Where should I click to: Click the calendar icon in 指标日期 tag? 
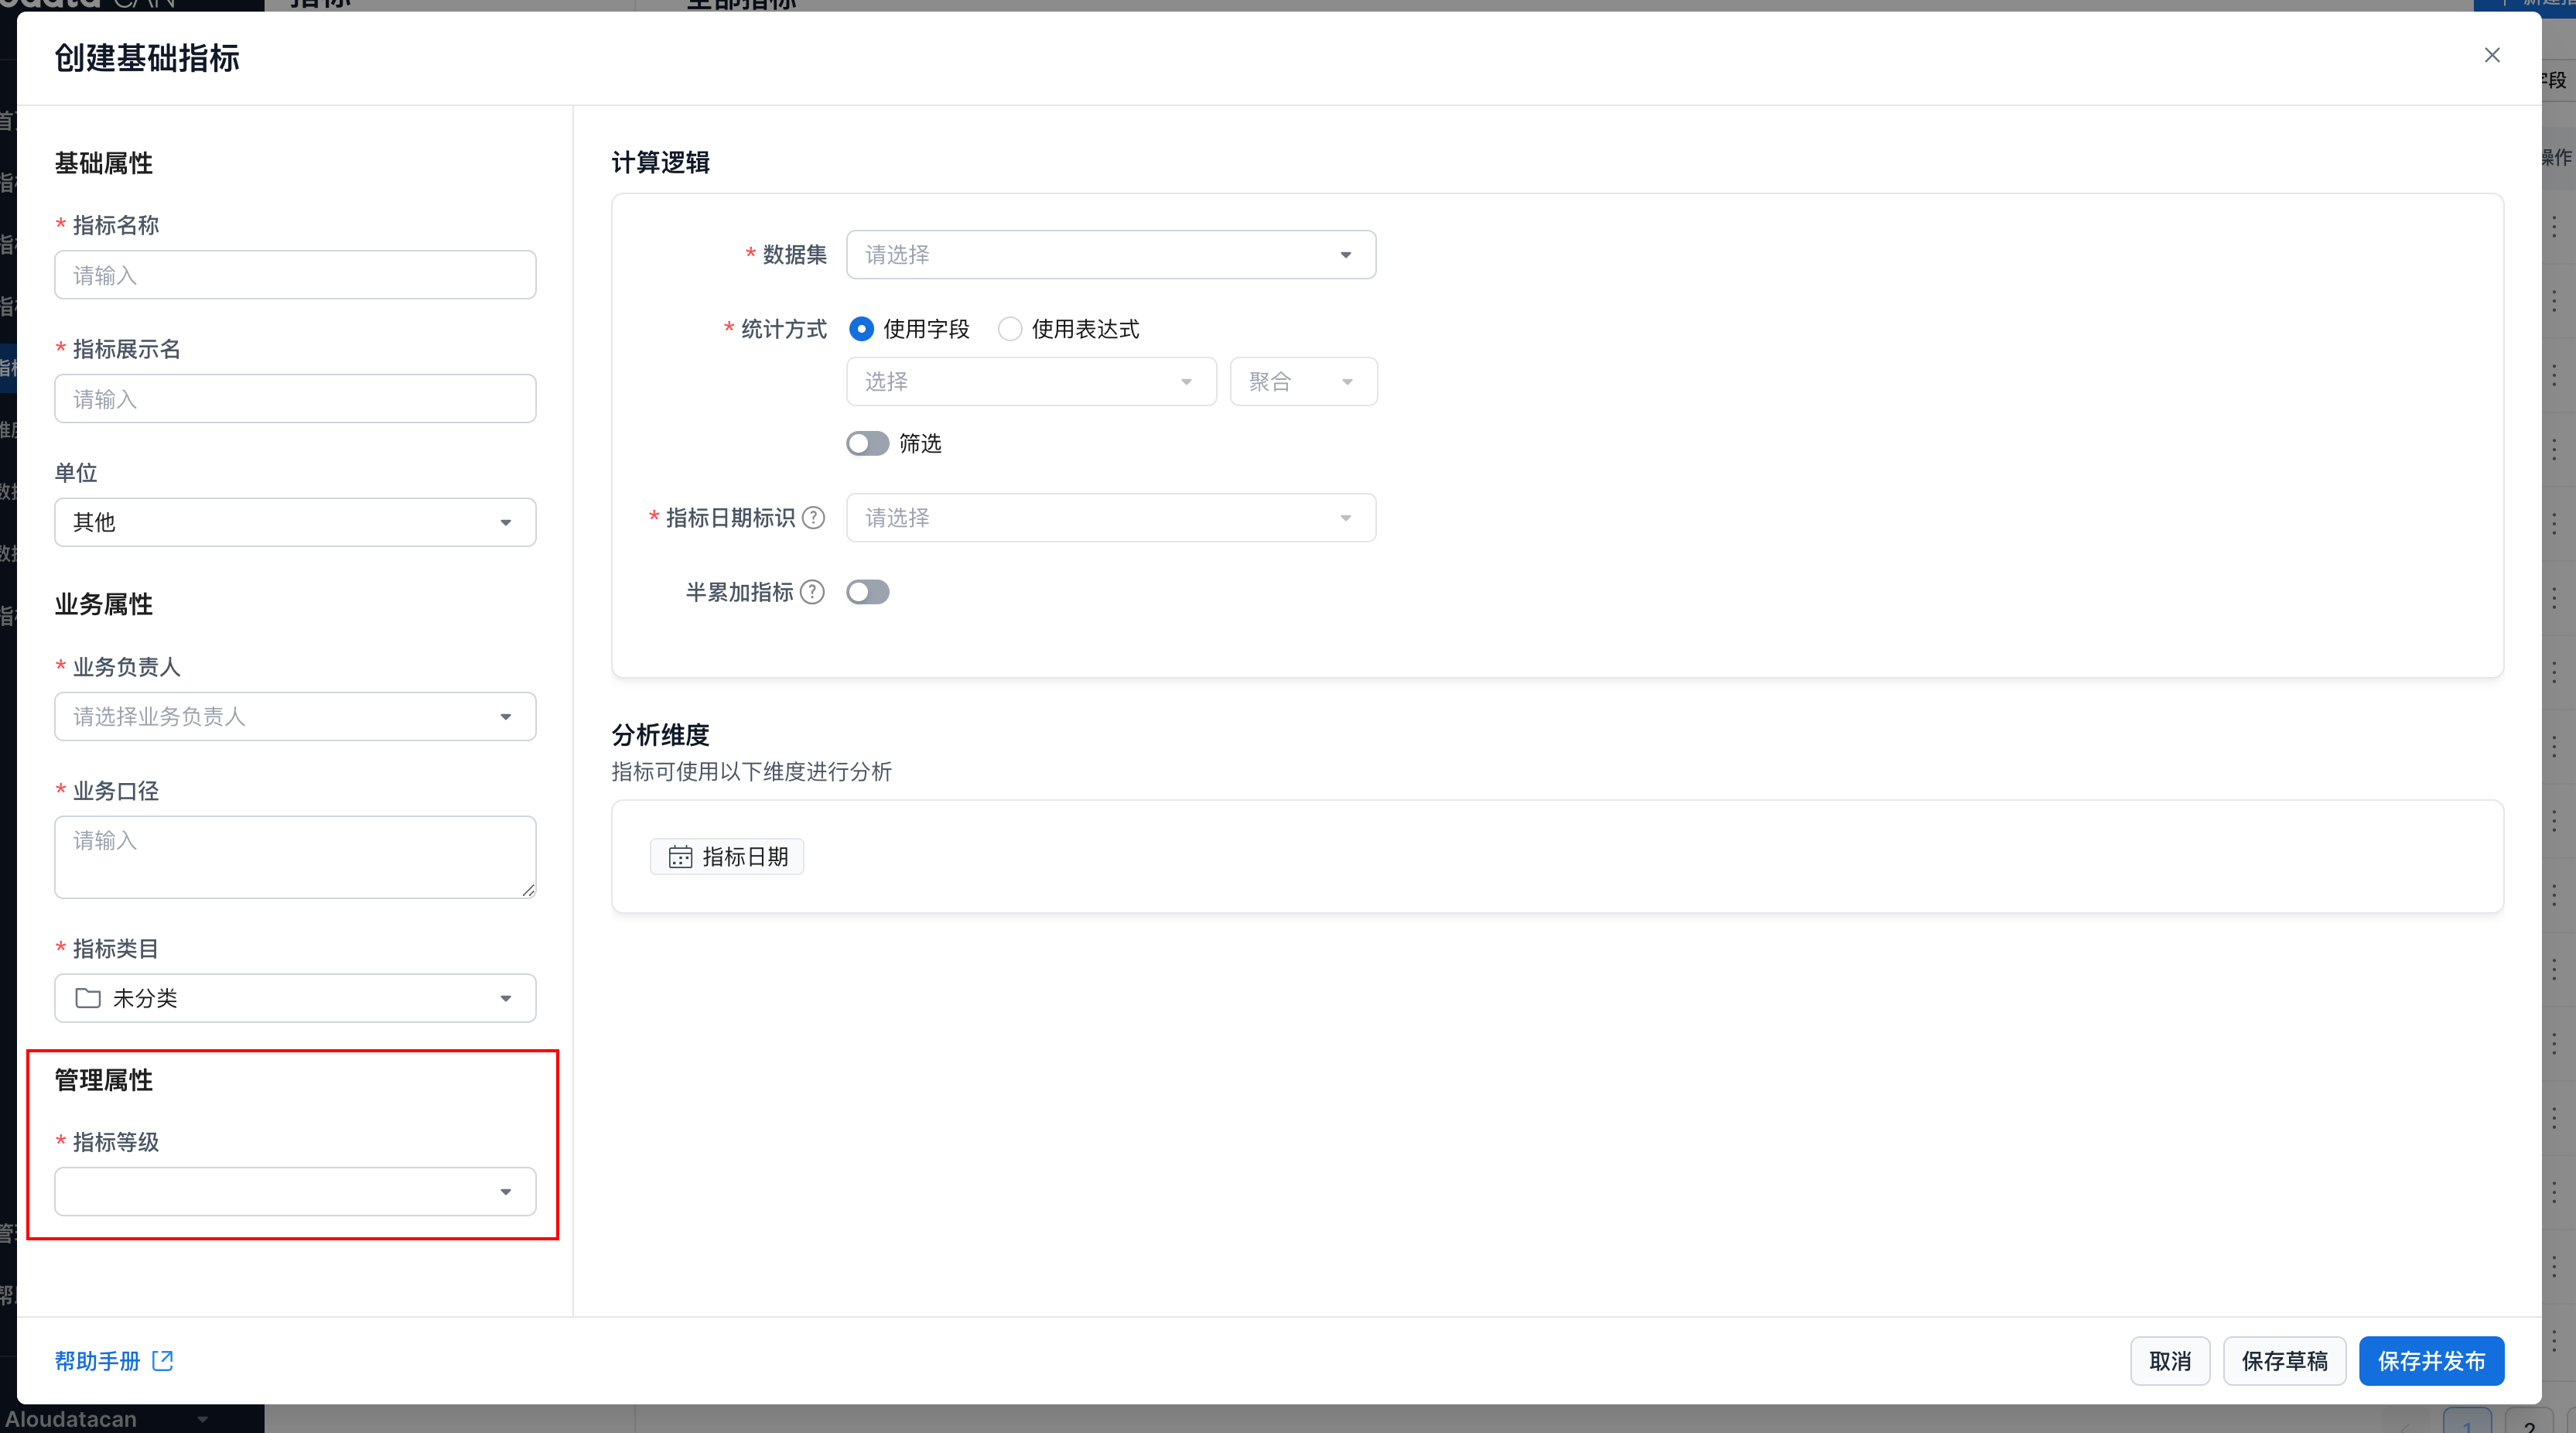click(680, 857)
